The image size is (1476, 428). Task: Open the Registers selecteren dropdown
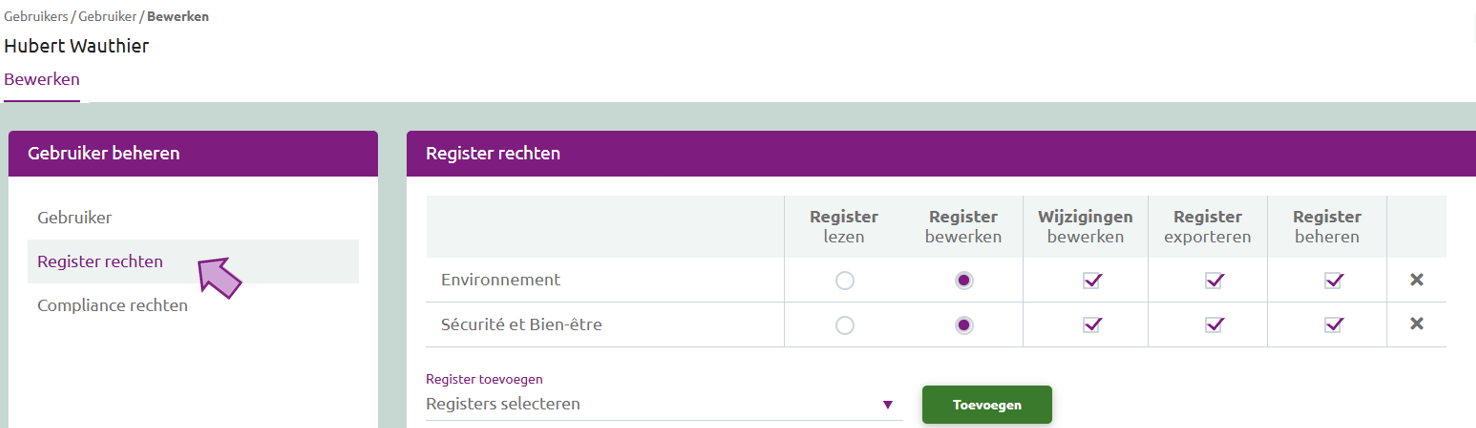click(664, 404)
